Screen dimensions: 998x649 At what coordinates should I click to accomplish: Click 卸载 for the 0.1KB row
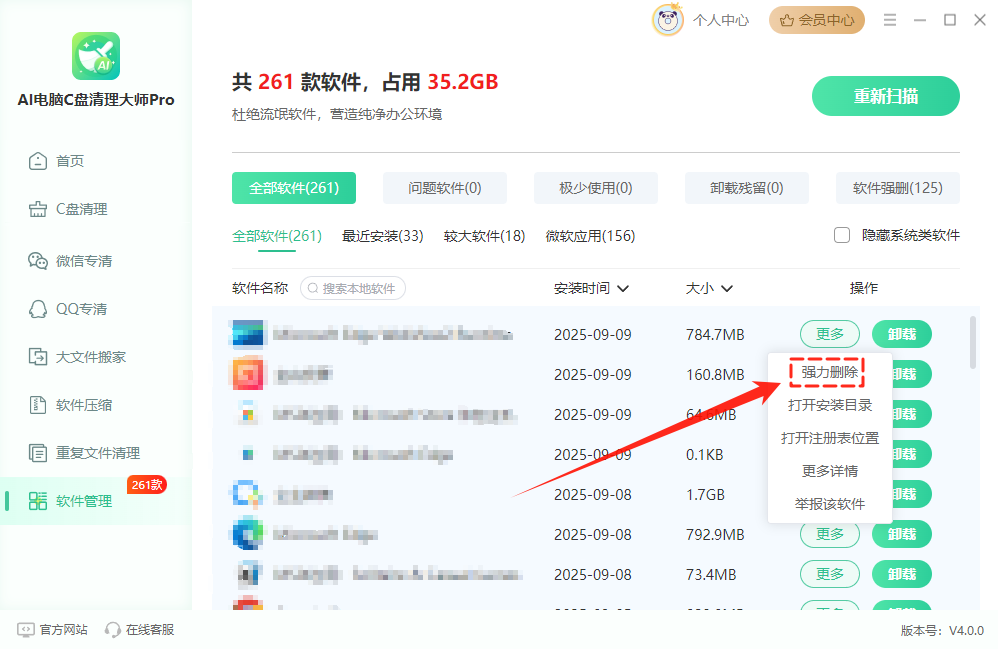[x=911, y=454]
